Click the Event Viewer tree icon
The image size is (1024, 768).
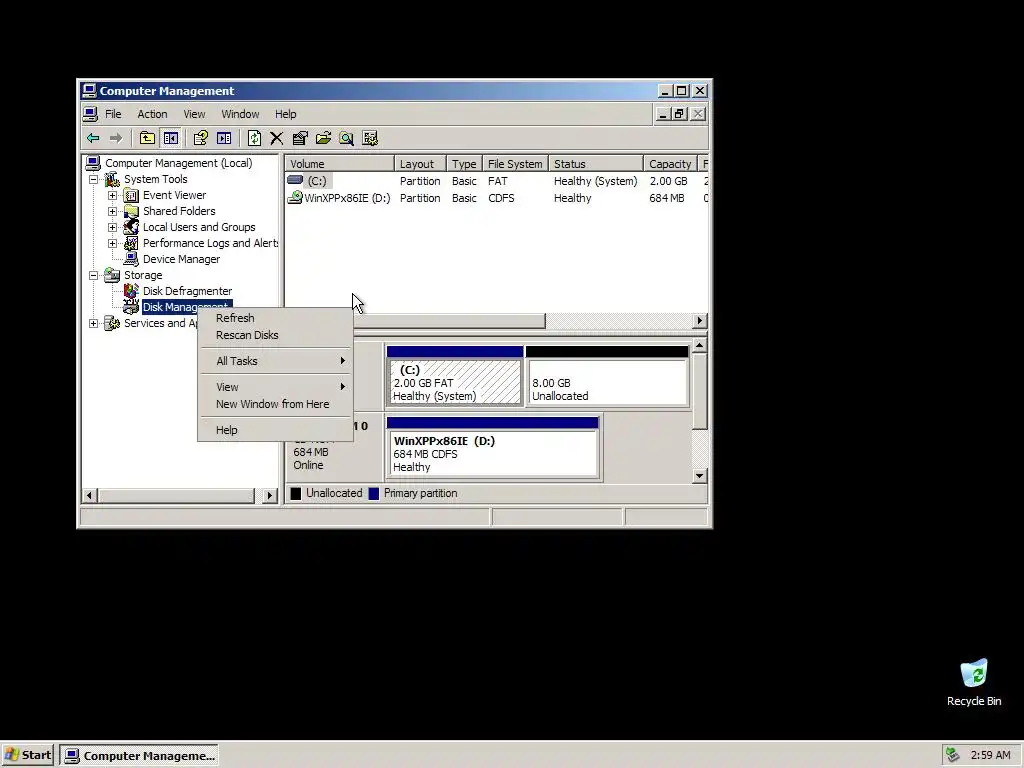[131, 195]
